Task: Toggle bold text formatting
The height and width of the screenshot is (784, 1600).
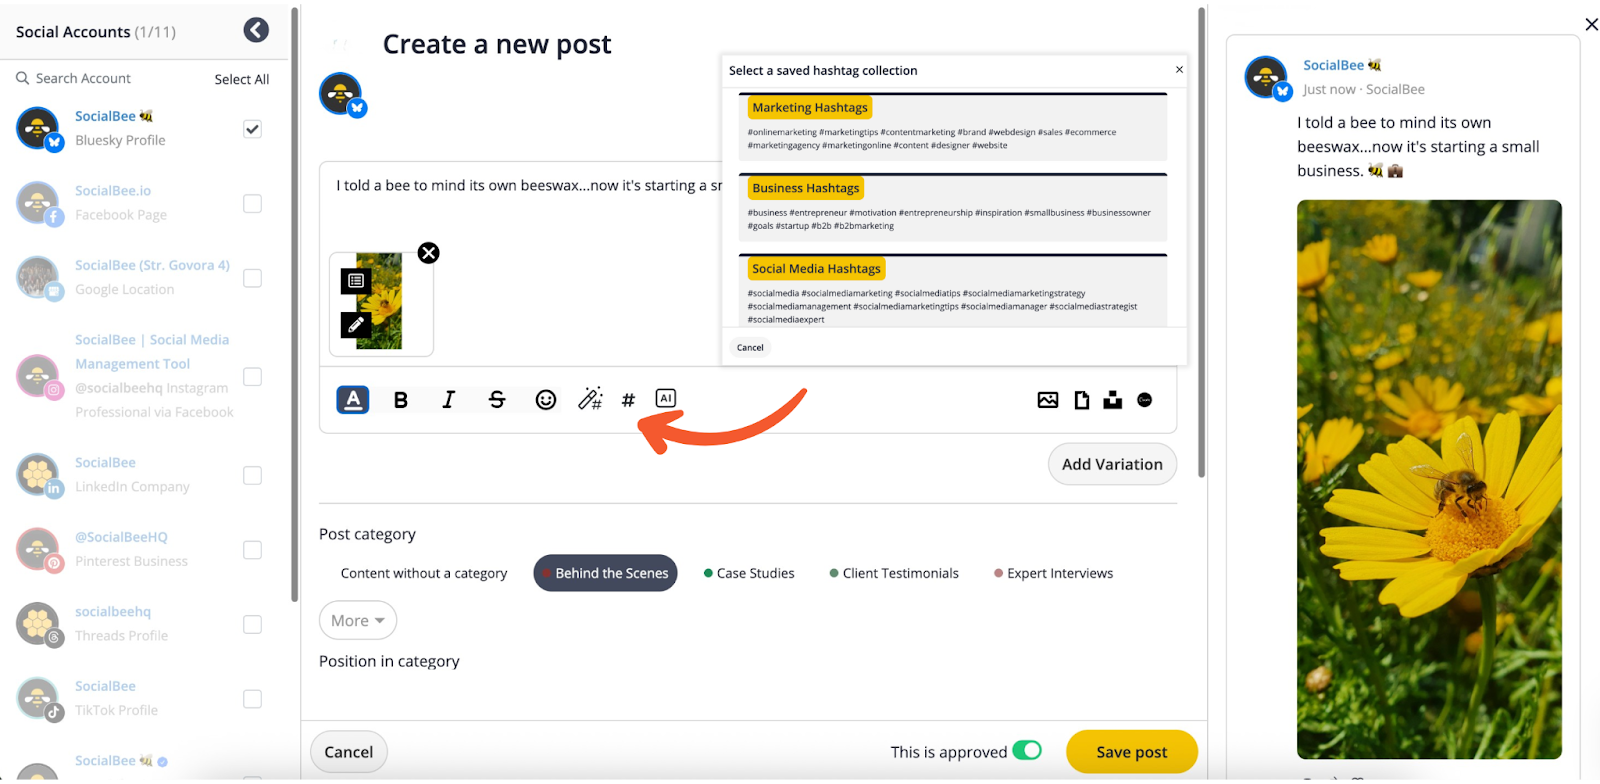Action: tap(401, 400)
